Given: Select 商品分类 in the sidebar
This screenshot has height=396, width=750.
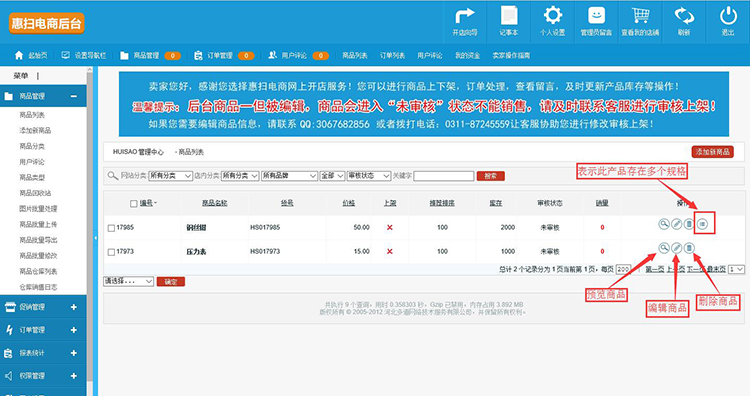Looking at the screenshot, I should tap(32, 146).
